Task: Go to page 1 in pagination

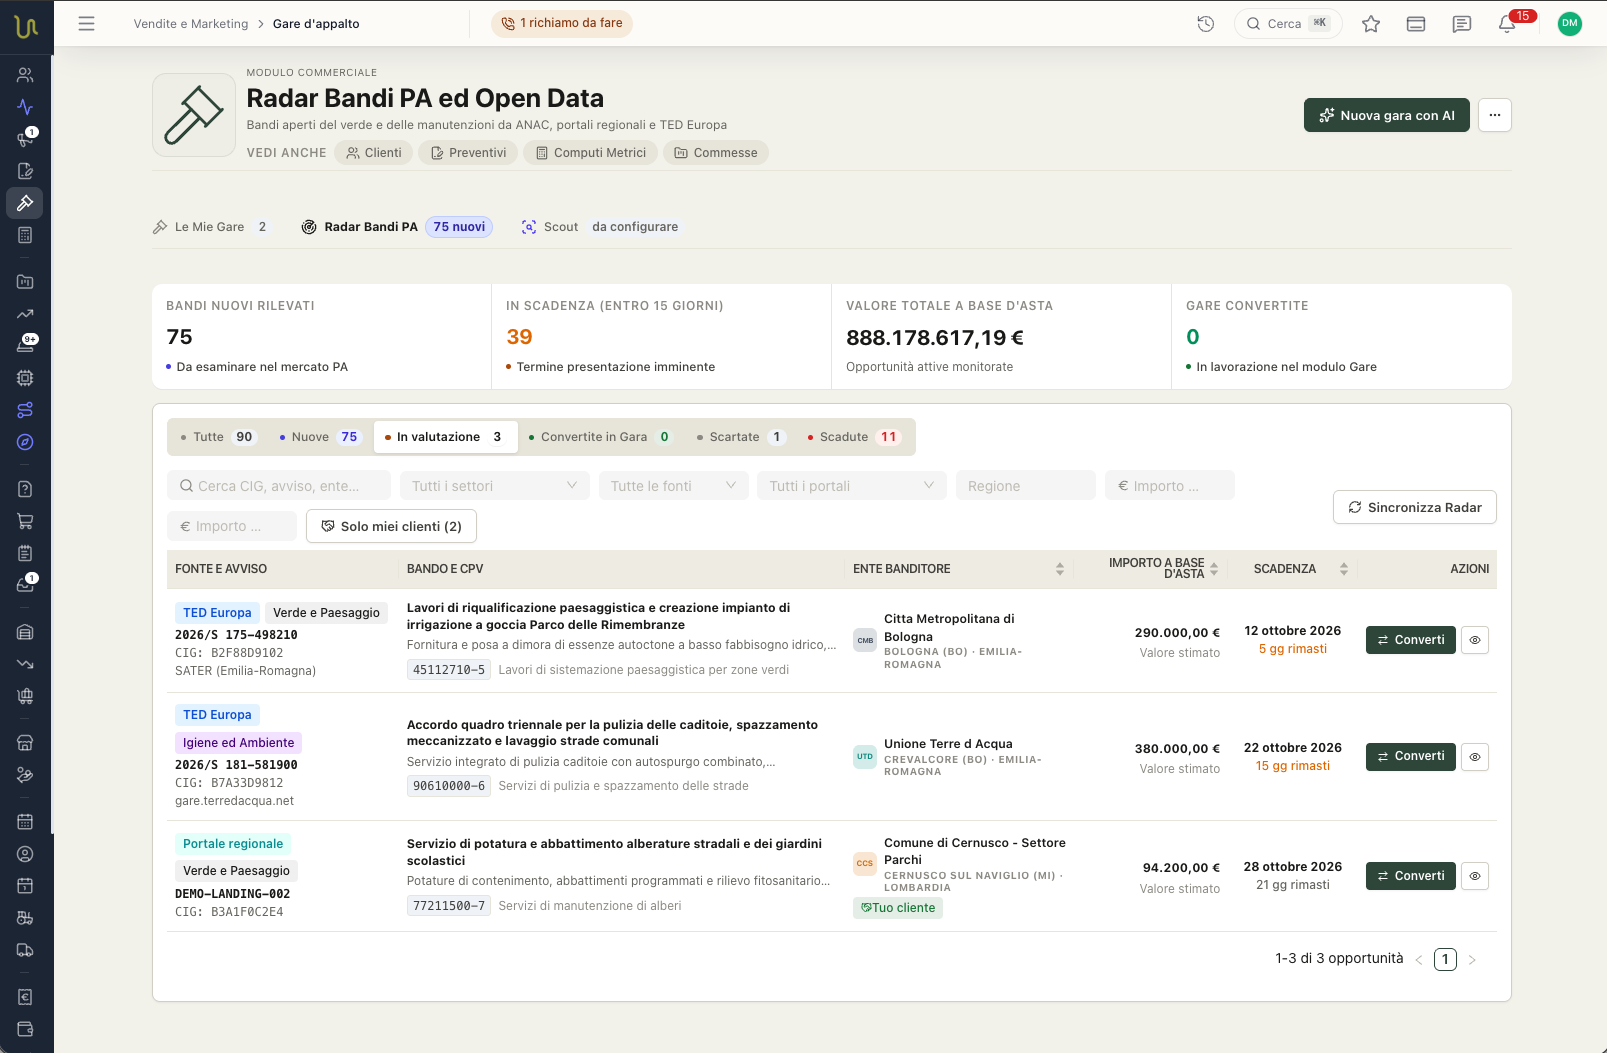Action: tap(1445, 959)
